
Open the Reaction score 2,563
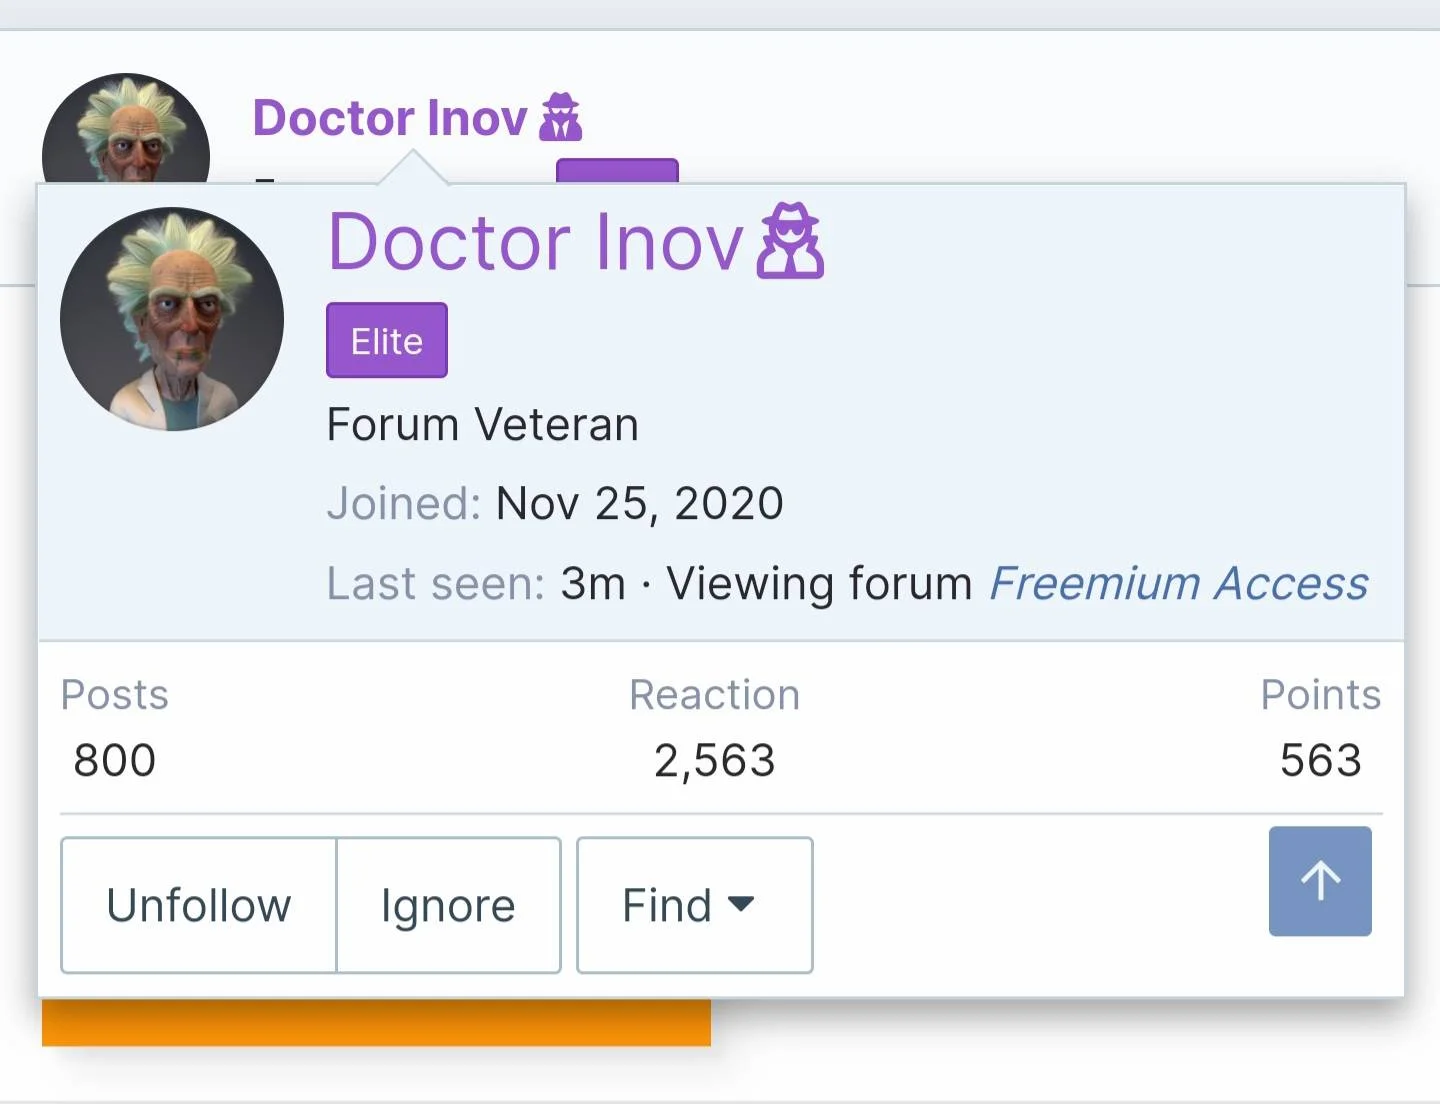(714, 760)
